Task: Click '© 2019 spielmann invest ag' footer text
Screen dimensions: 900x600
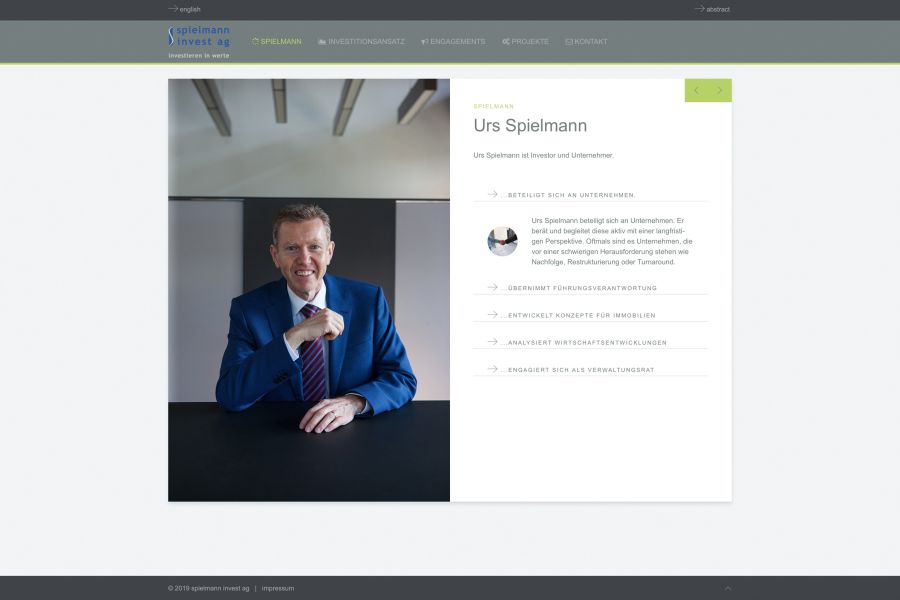Action: point(209,588)
